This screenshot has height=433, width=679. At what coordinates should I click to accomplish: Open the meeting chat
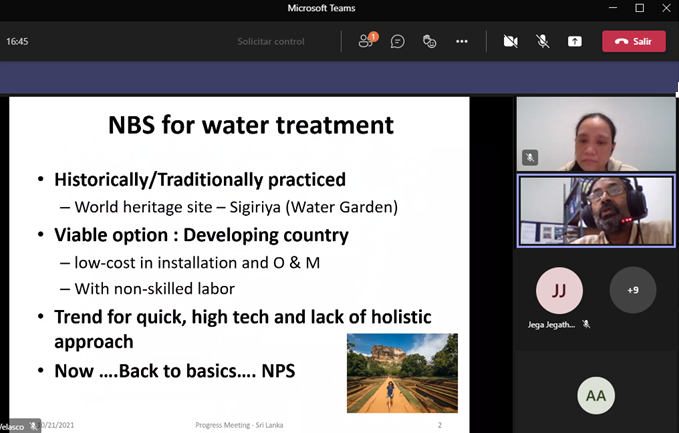[398, 41]
